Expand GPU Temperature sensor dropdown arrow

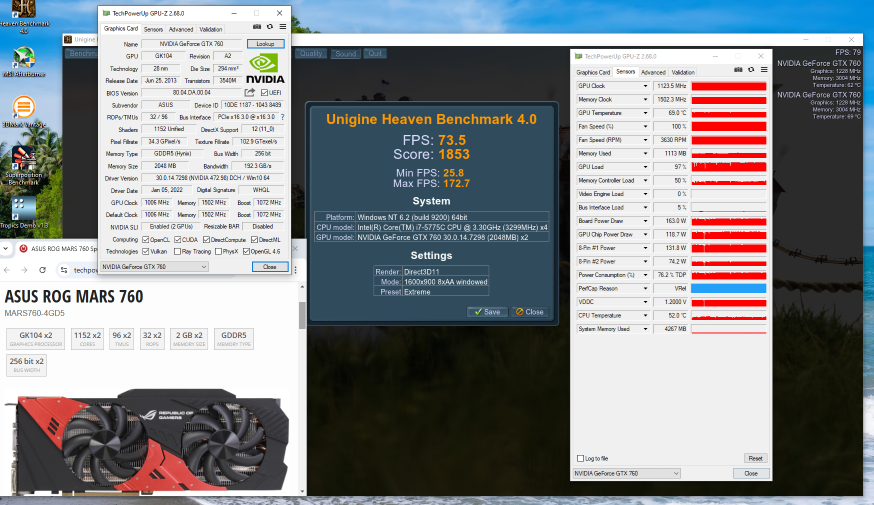click(645, 113)
